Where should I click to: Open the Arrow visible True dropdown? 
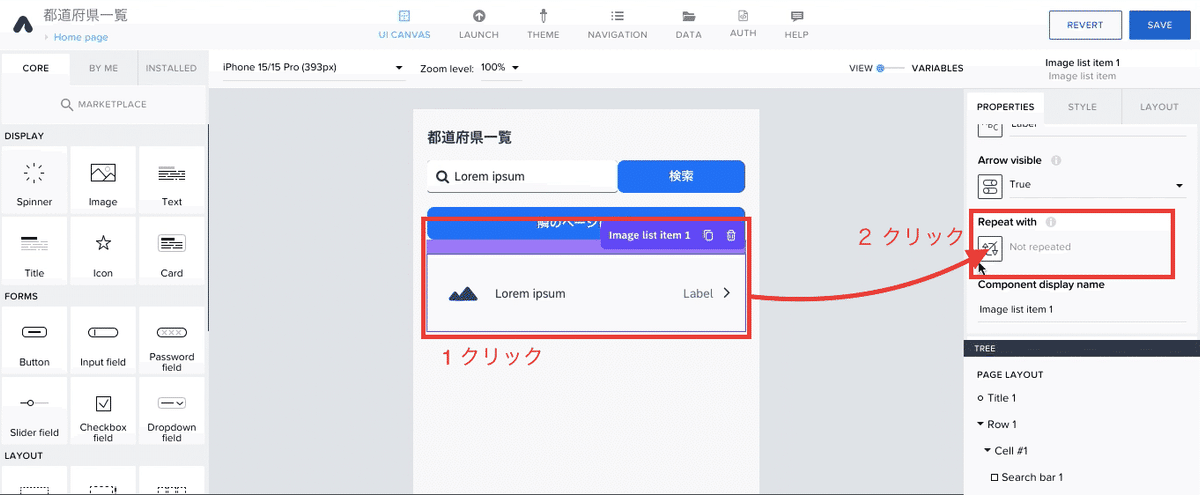pyautogui.click(x=1097, y=185)
